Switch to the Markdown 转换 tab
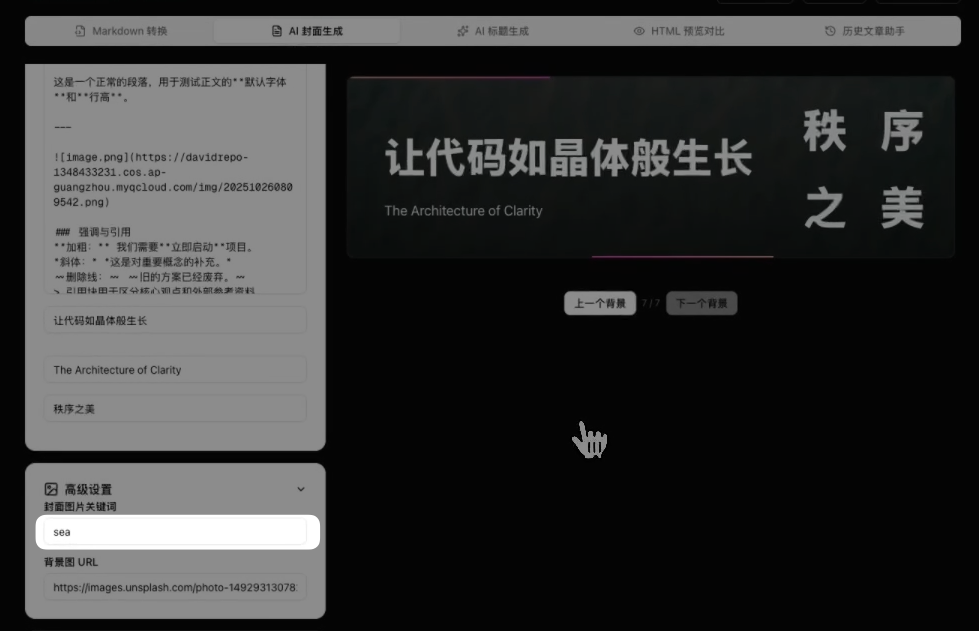979x631 pixels. coord(121,31)
